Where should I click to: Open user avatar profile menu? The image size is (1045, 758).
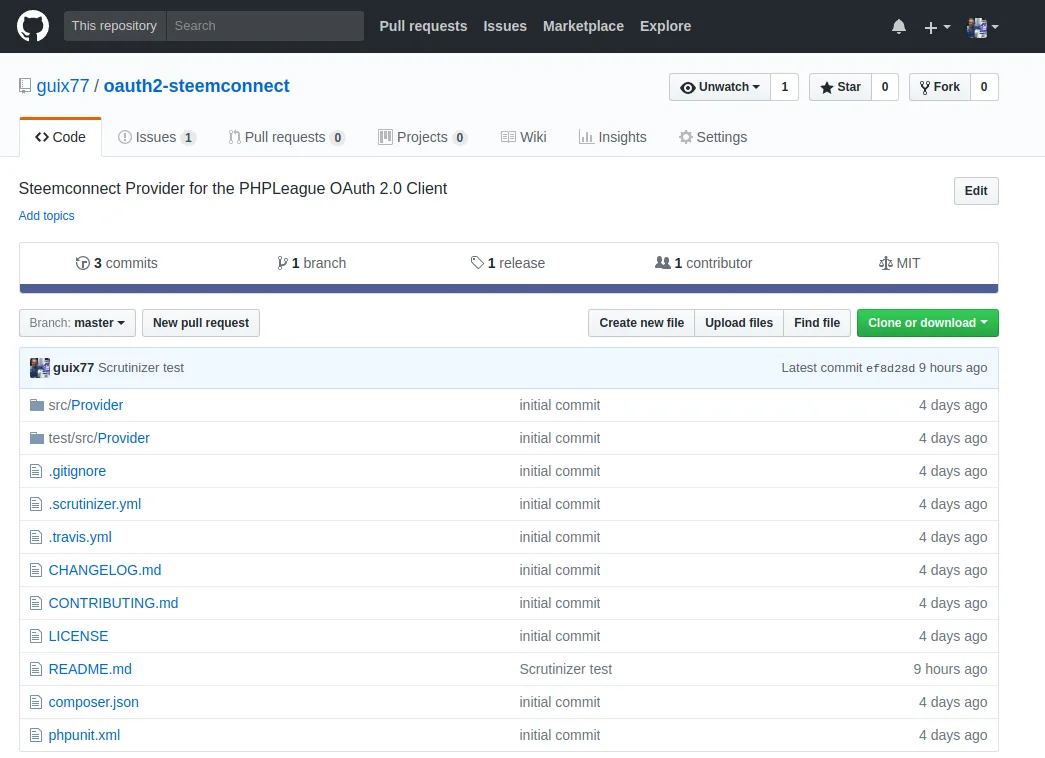(x=982, y=27)
